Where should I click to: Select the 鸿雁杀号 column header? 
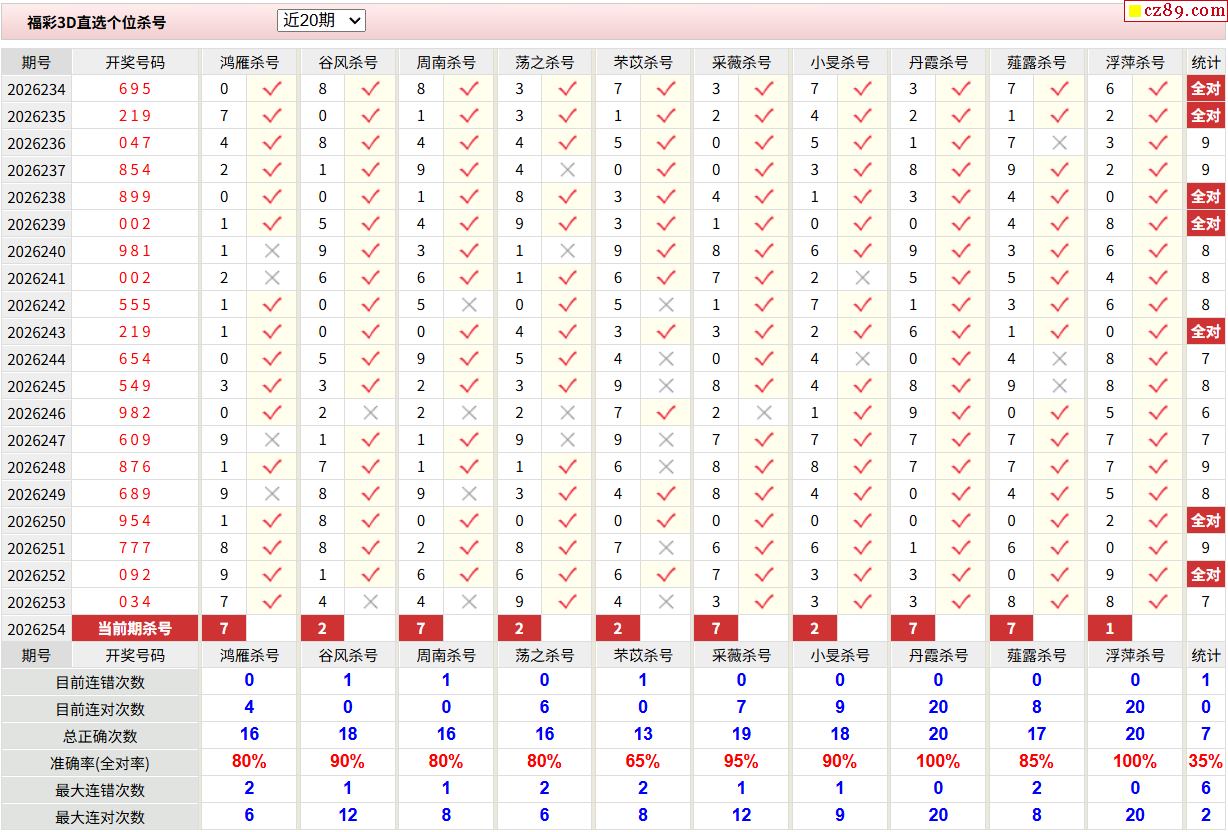pos(249,62)
